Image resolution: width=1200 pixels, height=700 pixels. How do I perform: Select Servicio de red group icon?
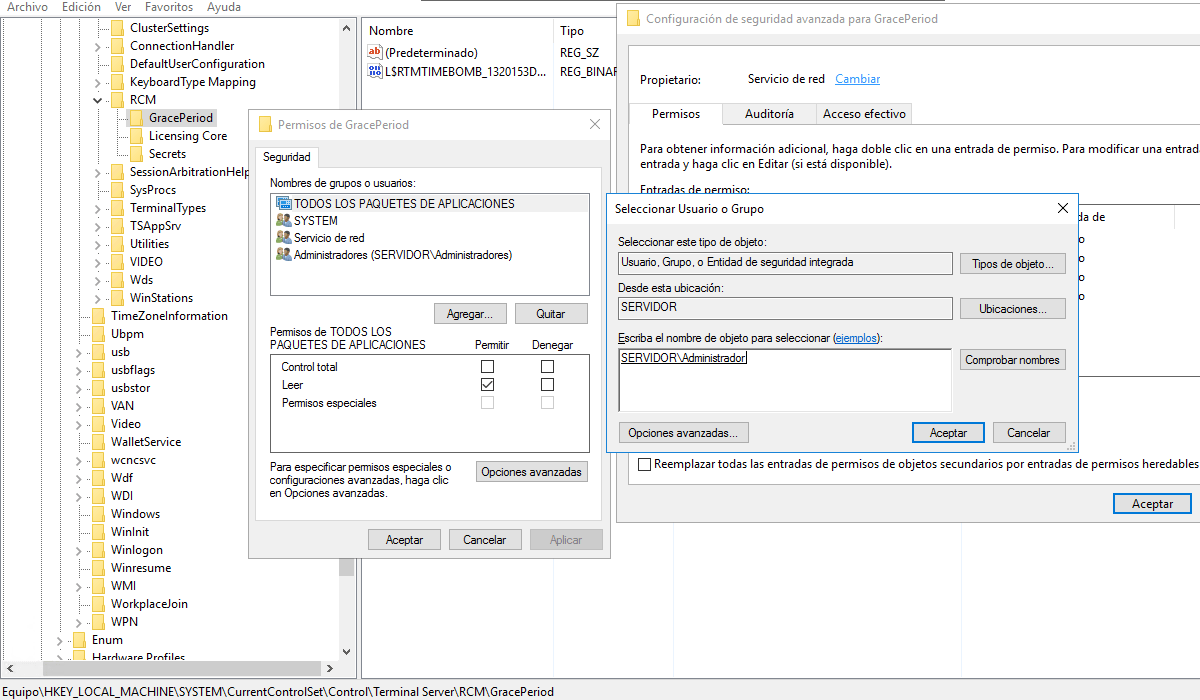tap(283, 238)
